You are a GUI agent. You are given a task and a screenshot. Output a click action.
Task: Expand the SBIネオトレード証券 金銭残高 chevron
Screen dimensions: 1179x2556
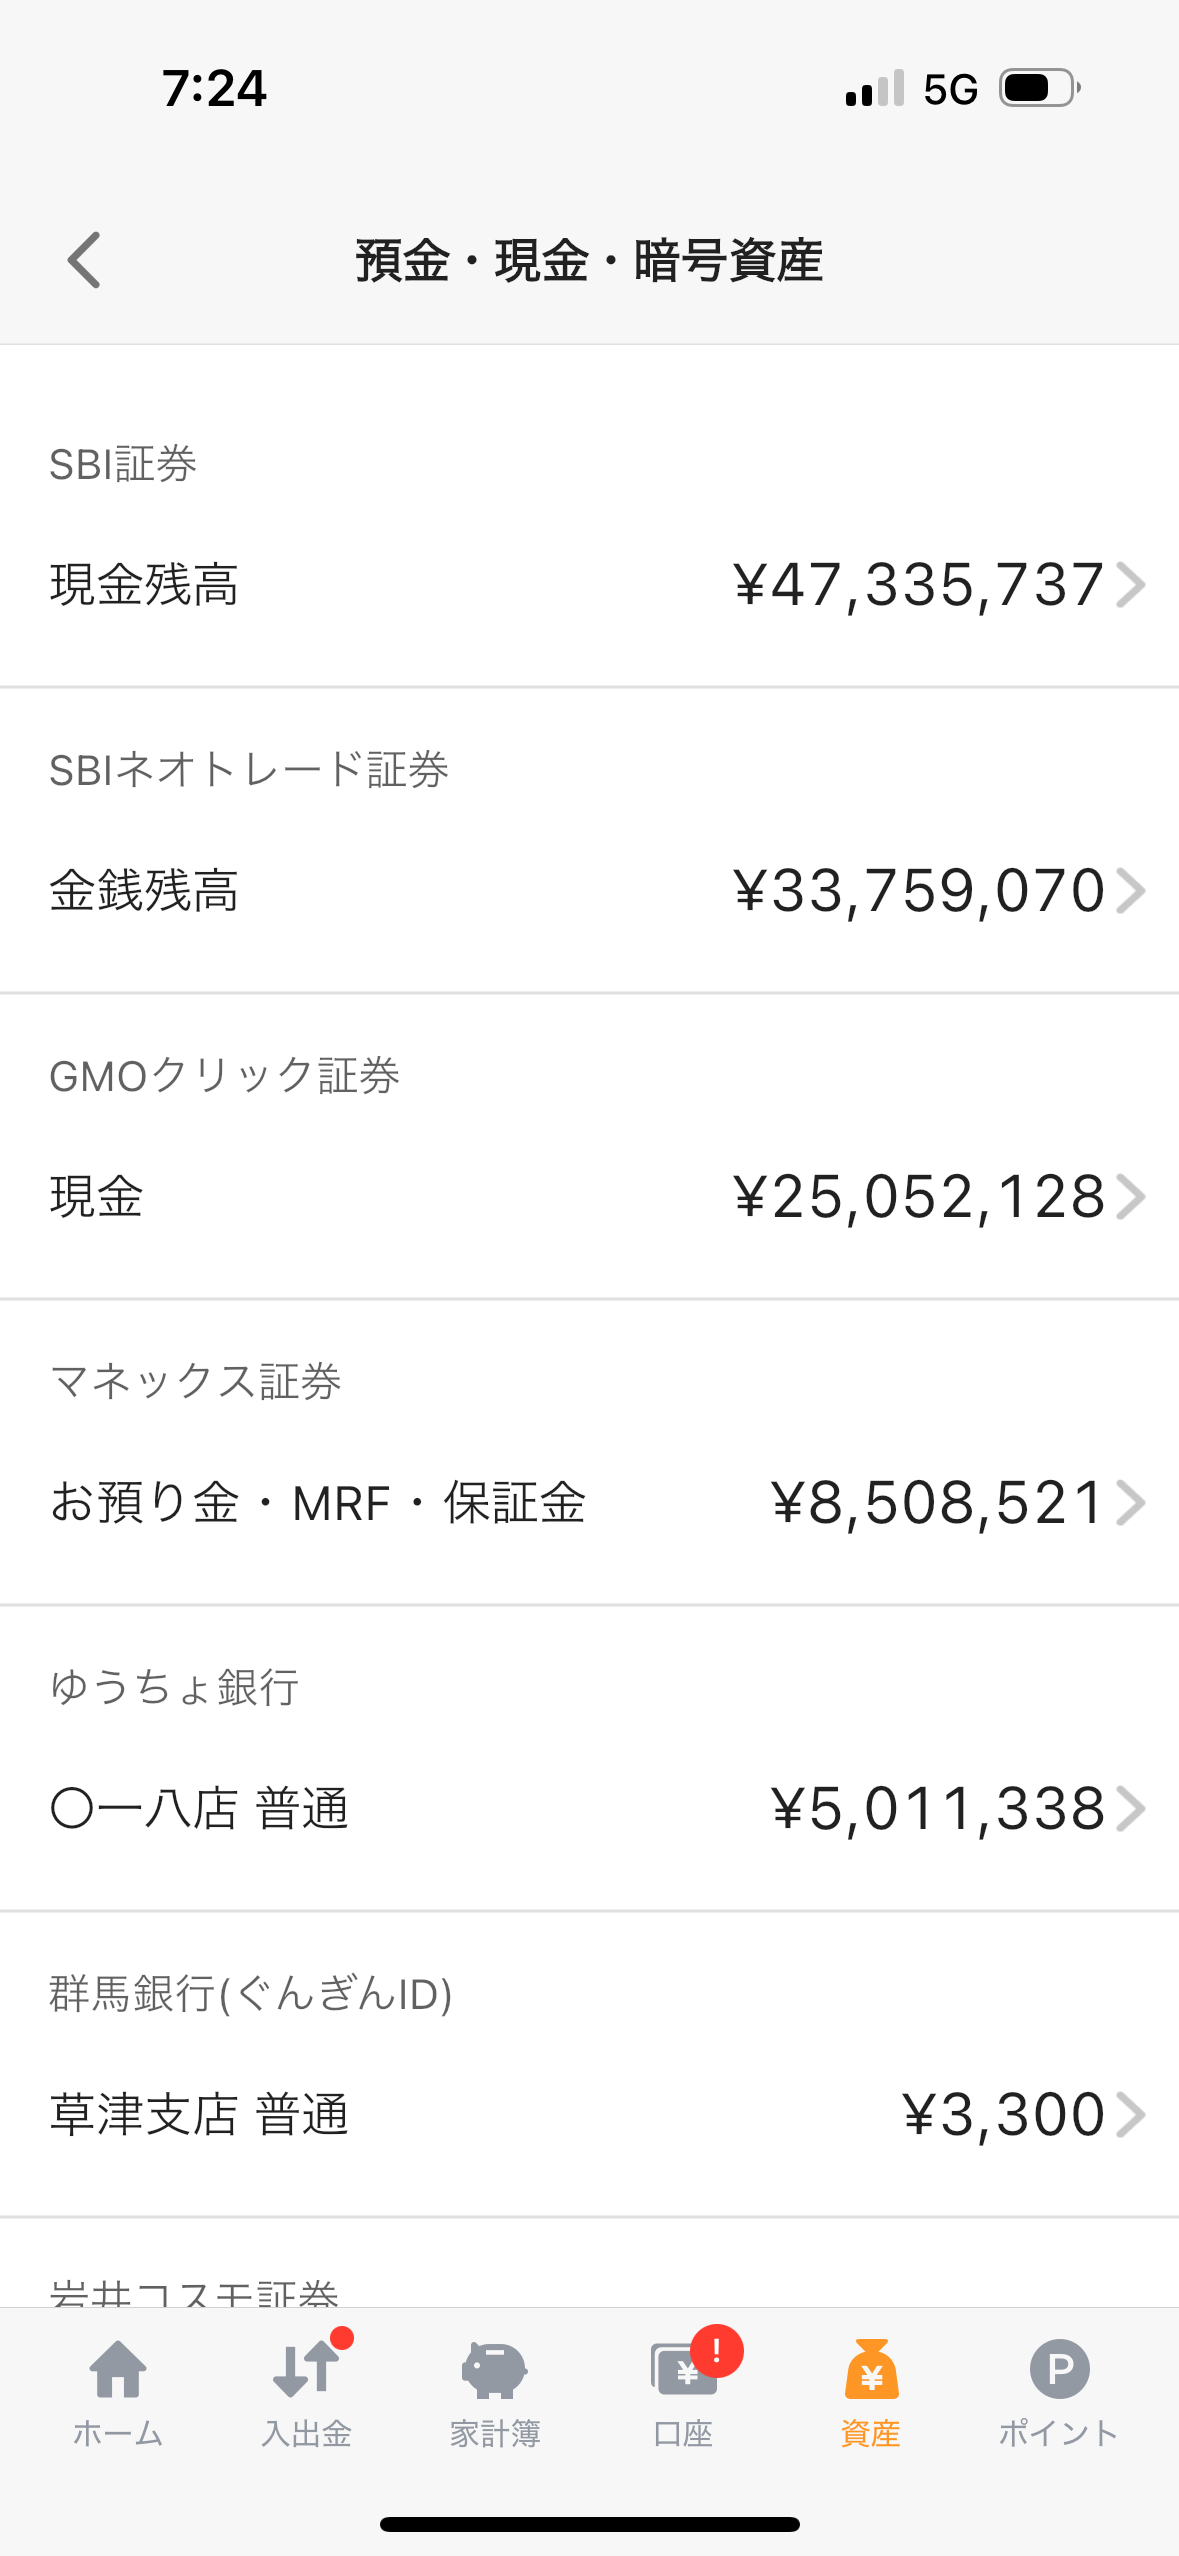click(x=1131, y=891)
